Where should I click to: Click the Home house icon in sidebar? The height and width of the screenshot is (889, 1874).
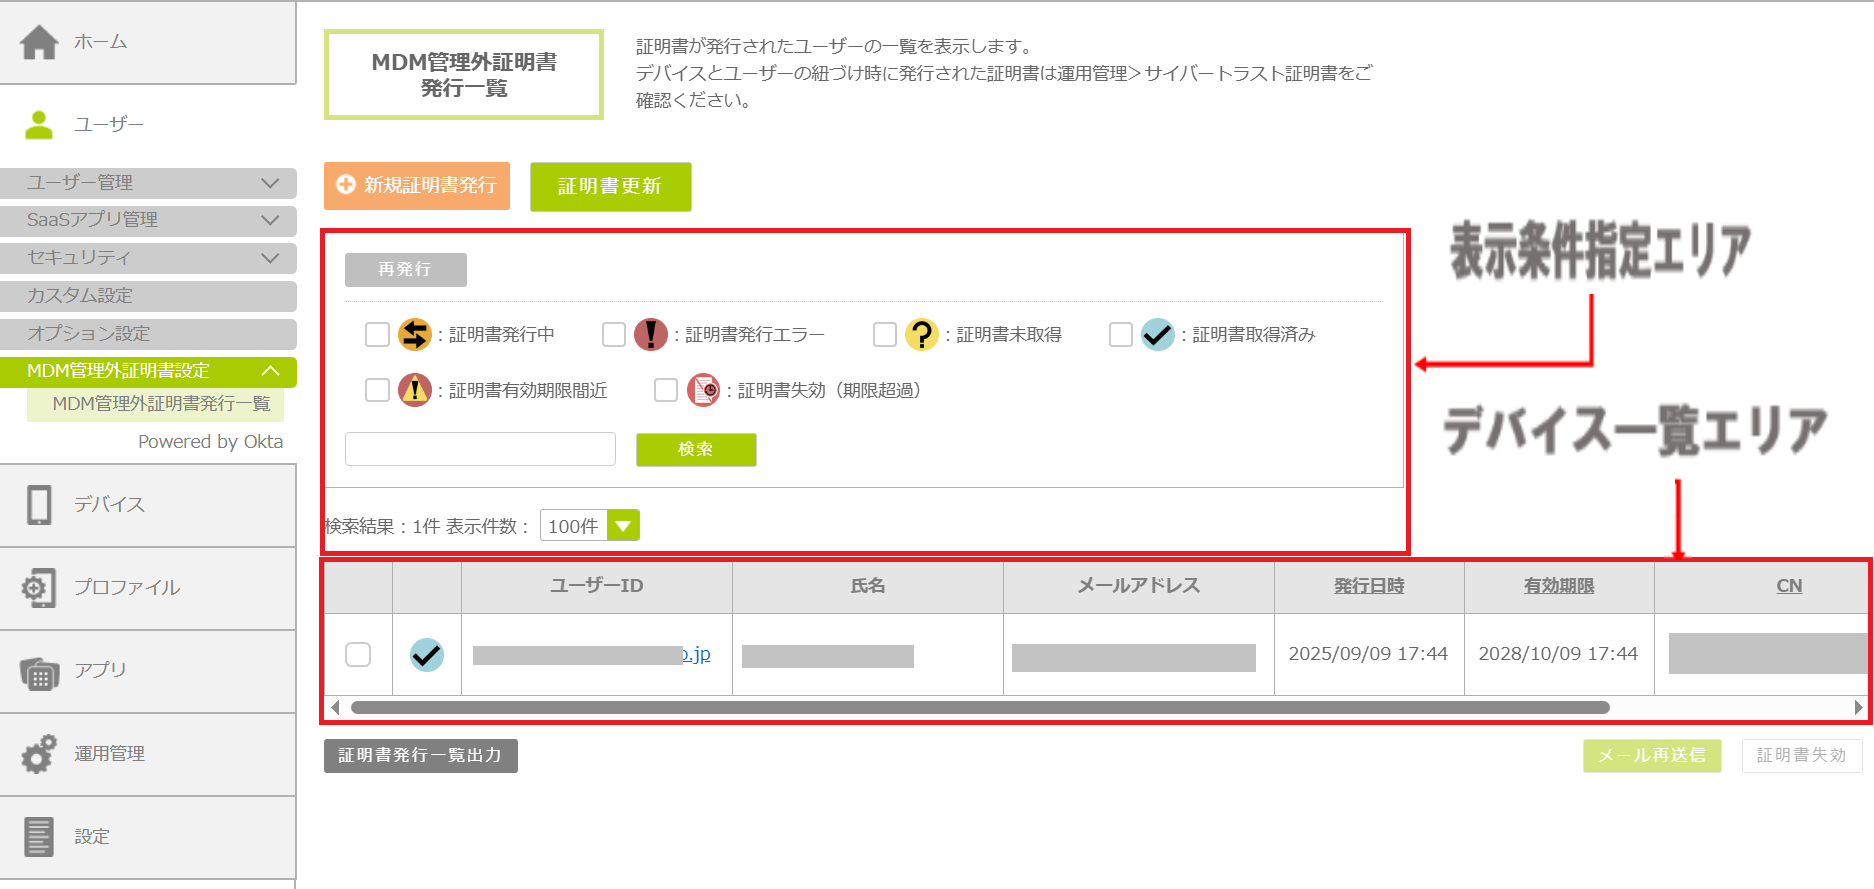40,42
